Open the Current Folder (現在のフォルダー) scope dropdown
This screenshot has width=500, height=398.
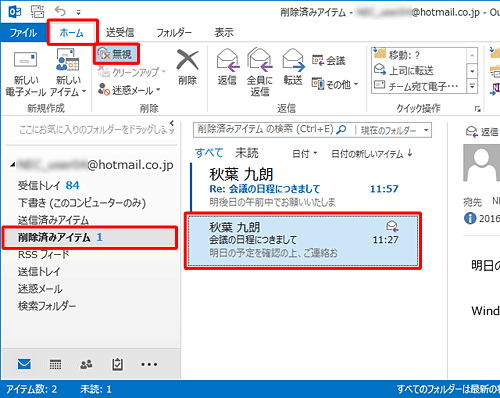[x=395, y=130]
